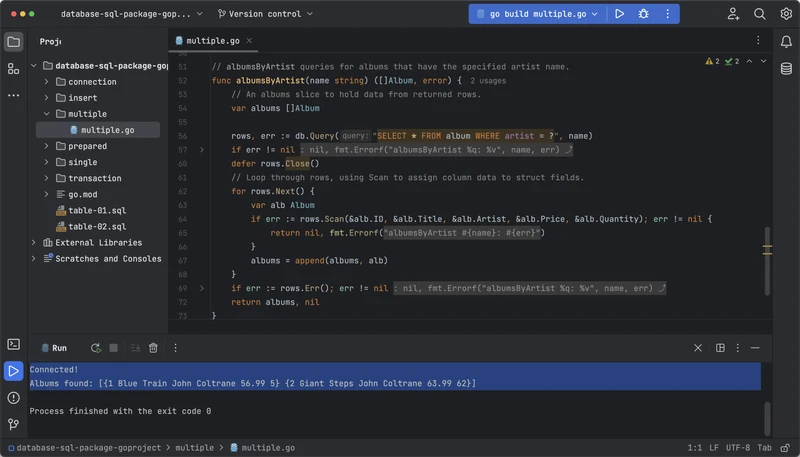The width and height of the screenshot is (800, 457).
Task: Clear the Run console with trash icon
Action: pos(153,348)
